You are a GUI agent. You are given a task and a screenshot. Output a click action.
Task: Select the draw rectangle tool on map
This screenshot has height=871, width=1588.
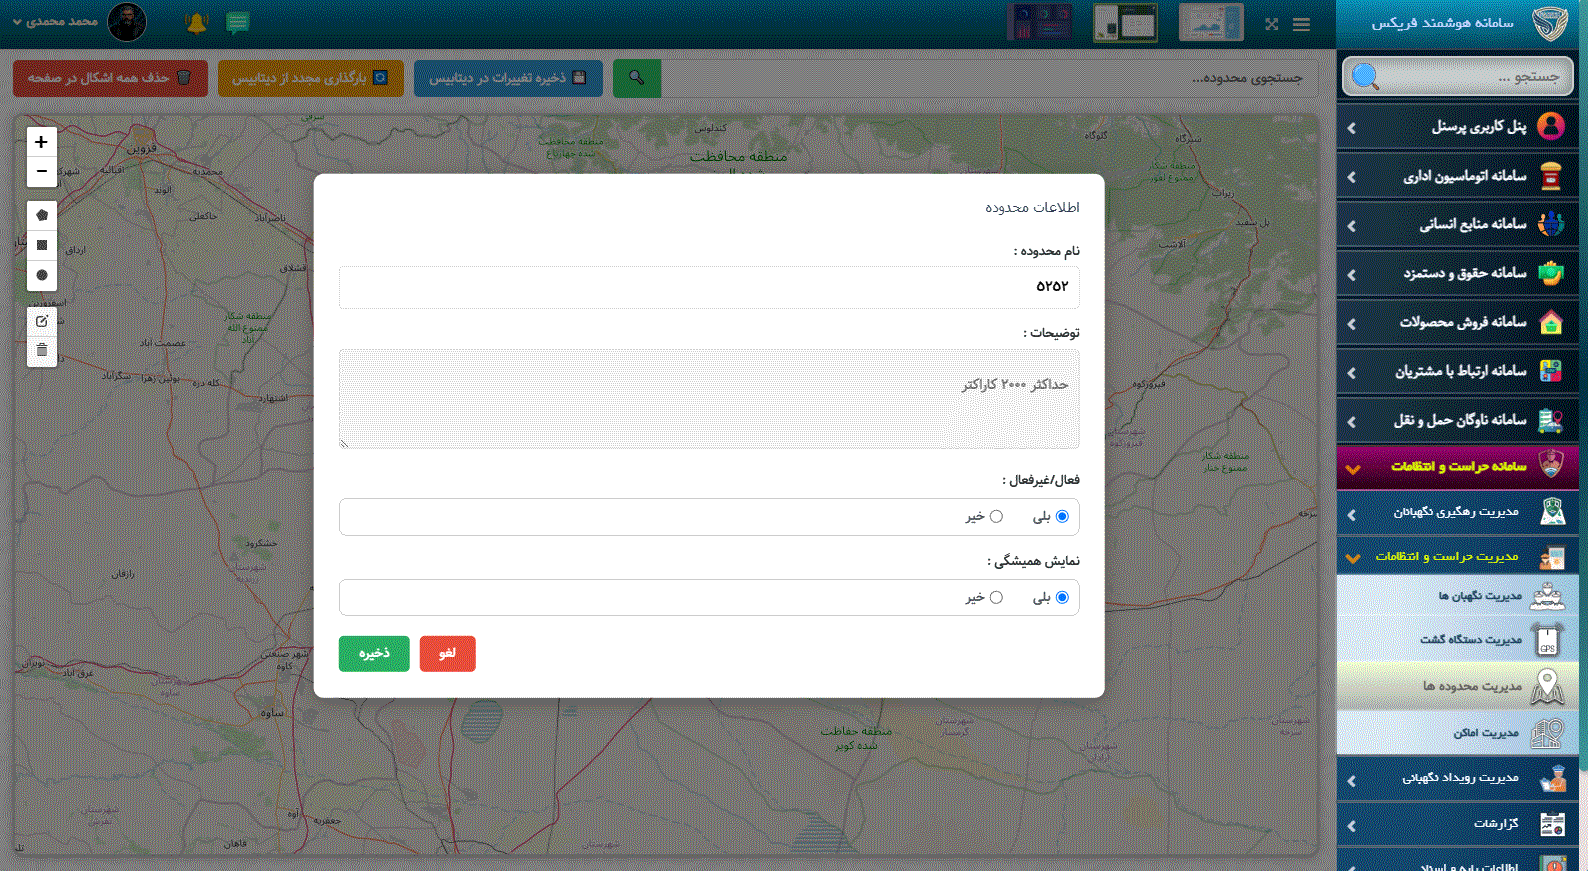pos(42,245)
